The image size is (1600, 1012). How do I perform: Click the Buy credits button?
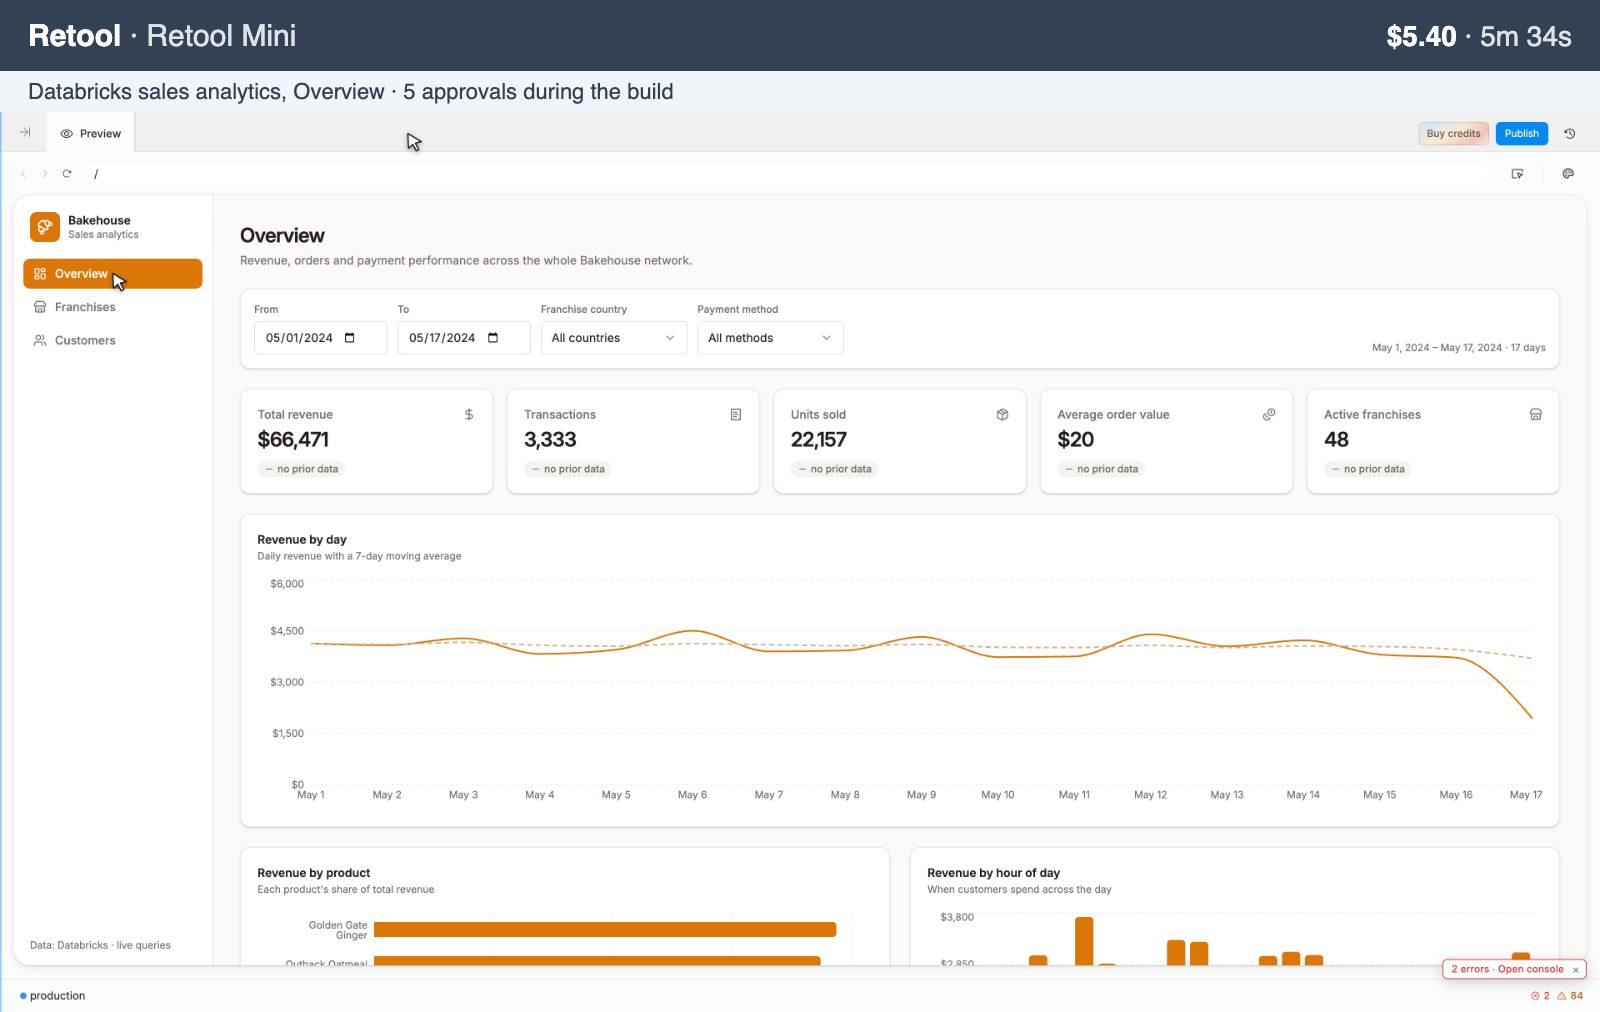click(1453, 133)
